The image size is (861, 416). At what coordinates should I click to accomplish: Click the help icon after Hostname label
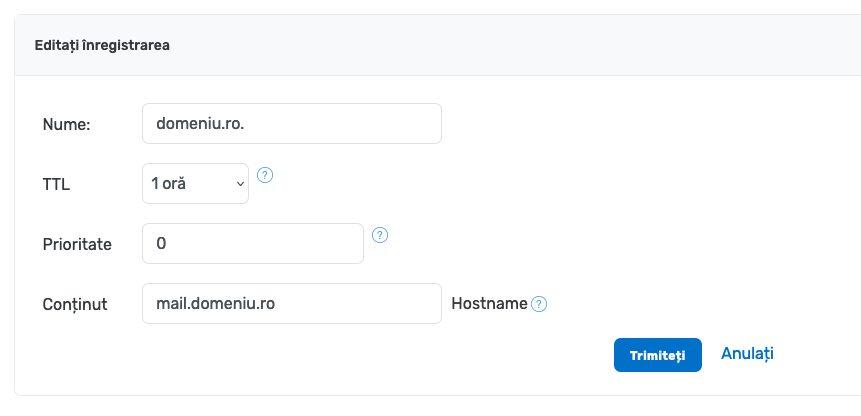[x=539, y=304]
